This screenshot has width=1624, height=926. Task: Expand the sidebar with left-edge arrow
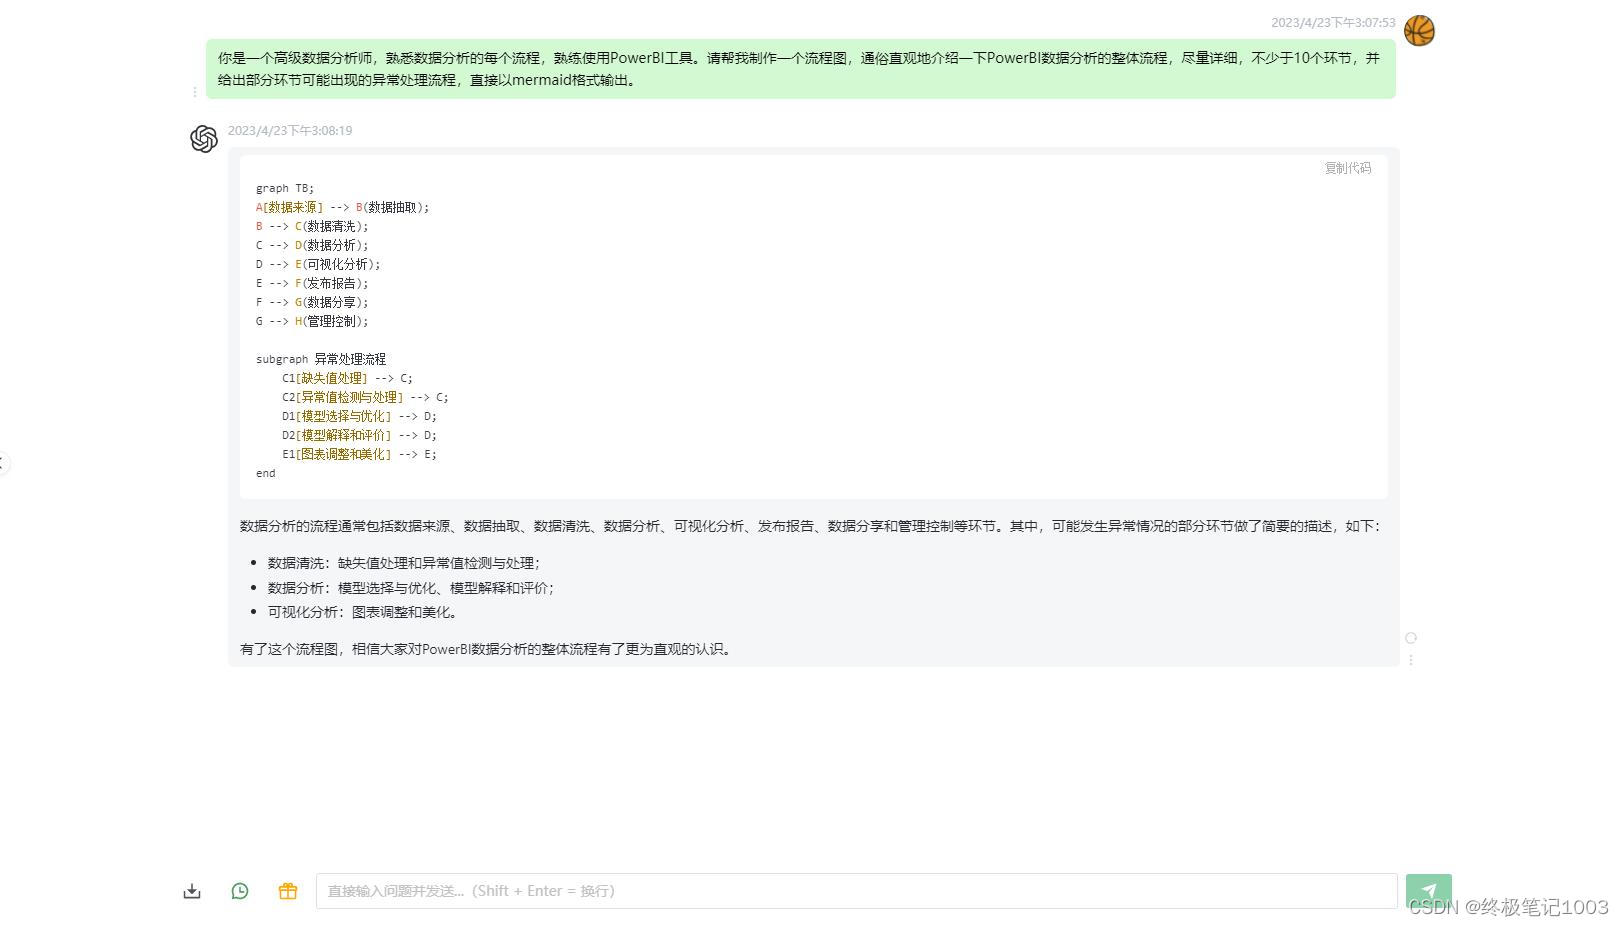pos(3,463)
